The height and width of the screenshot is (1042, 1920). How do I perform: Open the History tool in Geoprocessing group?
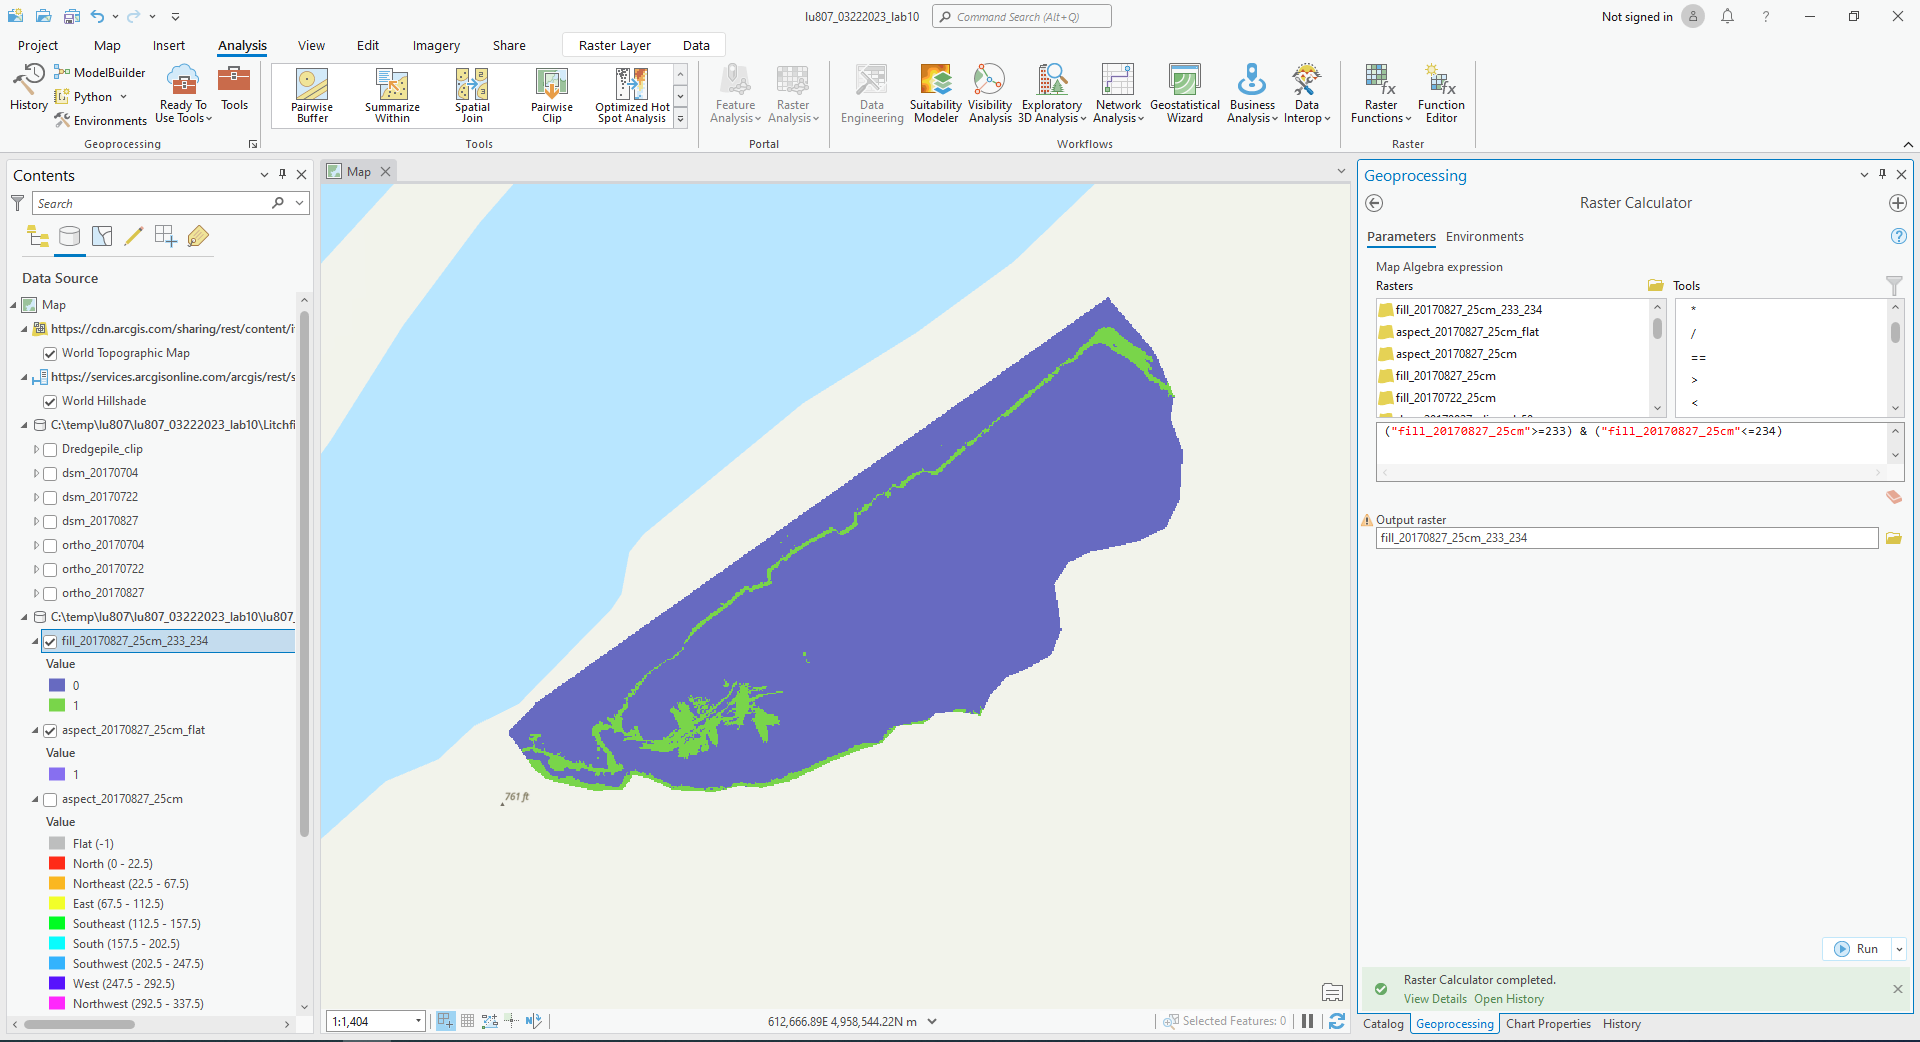(29, 86)
